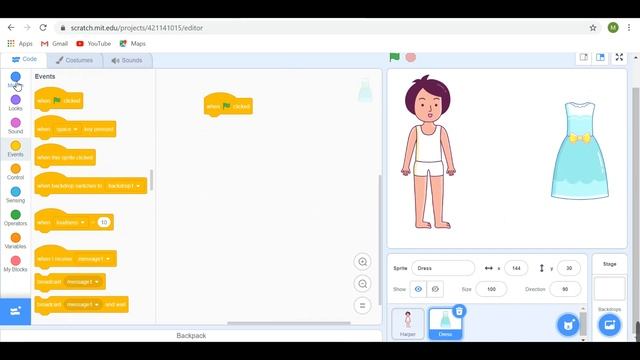Select the Control block category

(x=16, y=172)
